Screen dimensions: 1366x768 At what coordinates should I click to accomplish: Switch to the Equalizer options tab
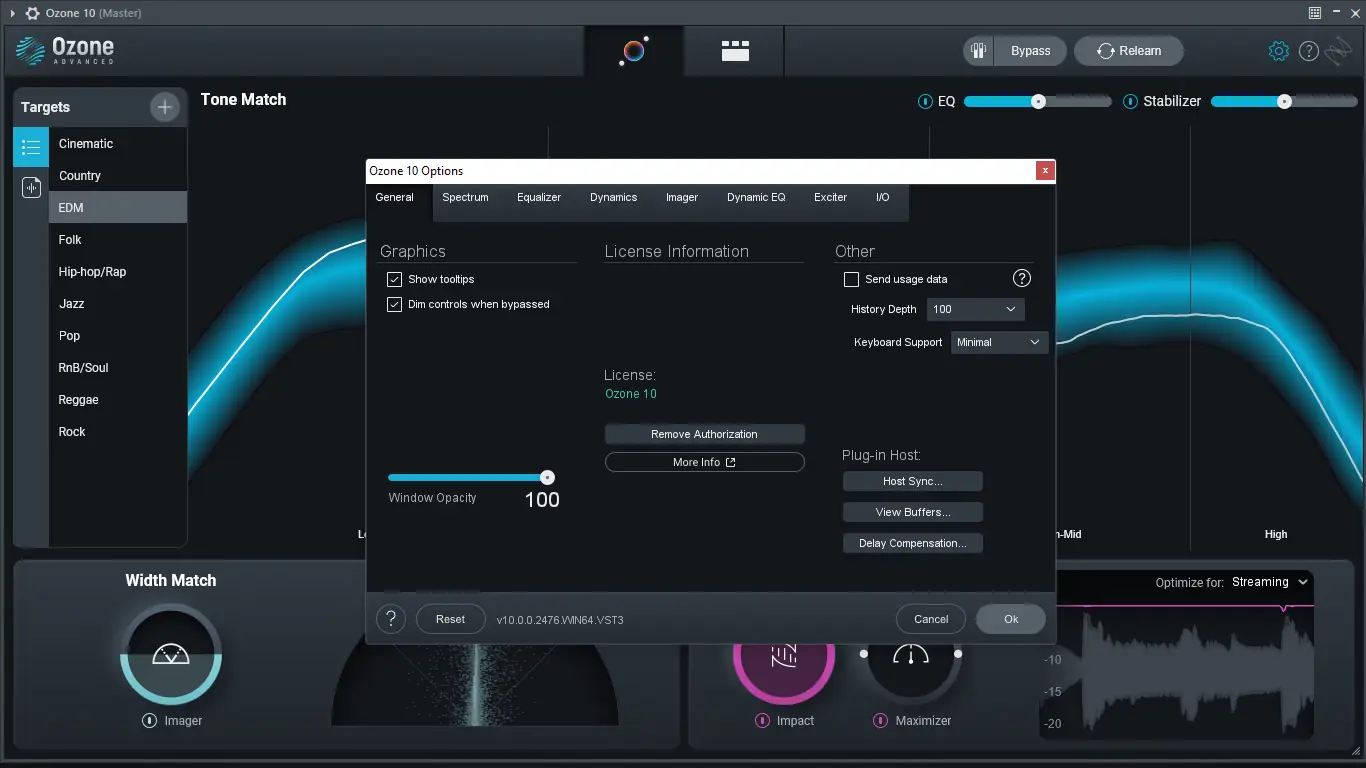pos(539,197)
